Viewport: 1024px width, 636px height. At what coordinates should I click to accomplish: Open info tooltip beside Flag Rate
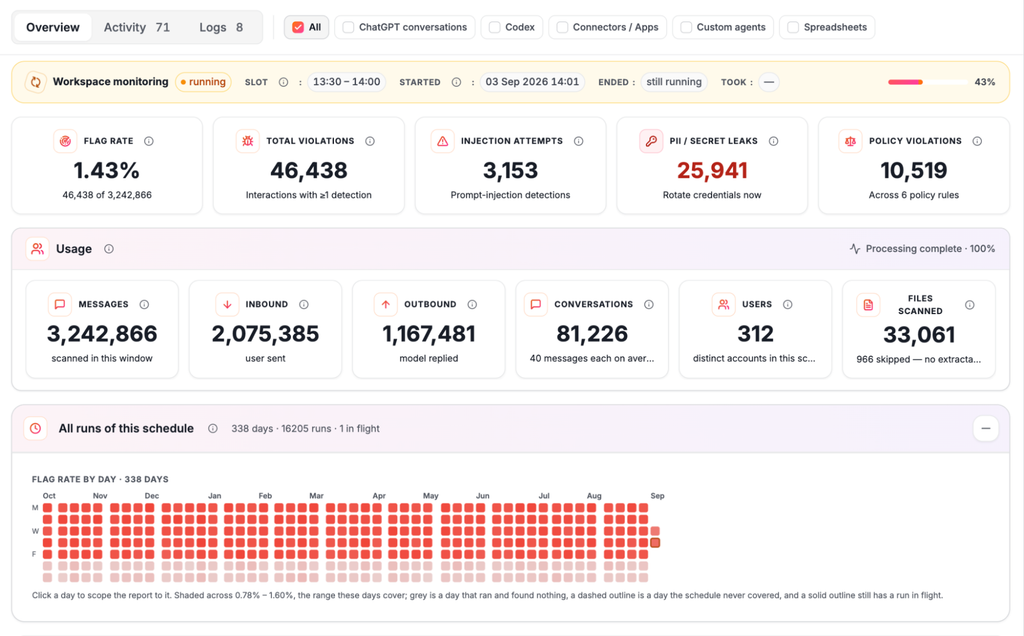pyautogui.click(x=149, y=141)
